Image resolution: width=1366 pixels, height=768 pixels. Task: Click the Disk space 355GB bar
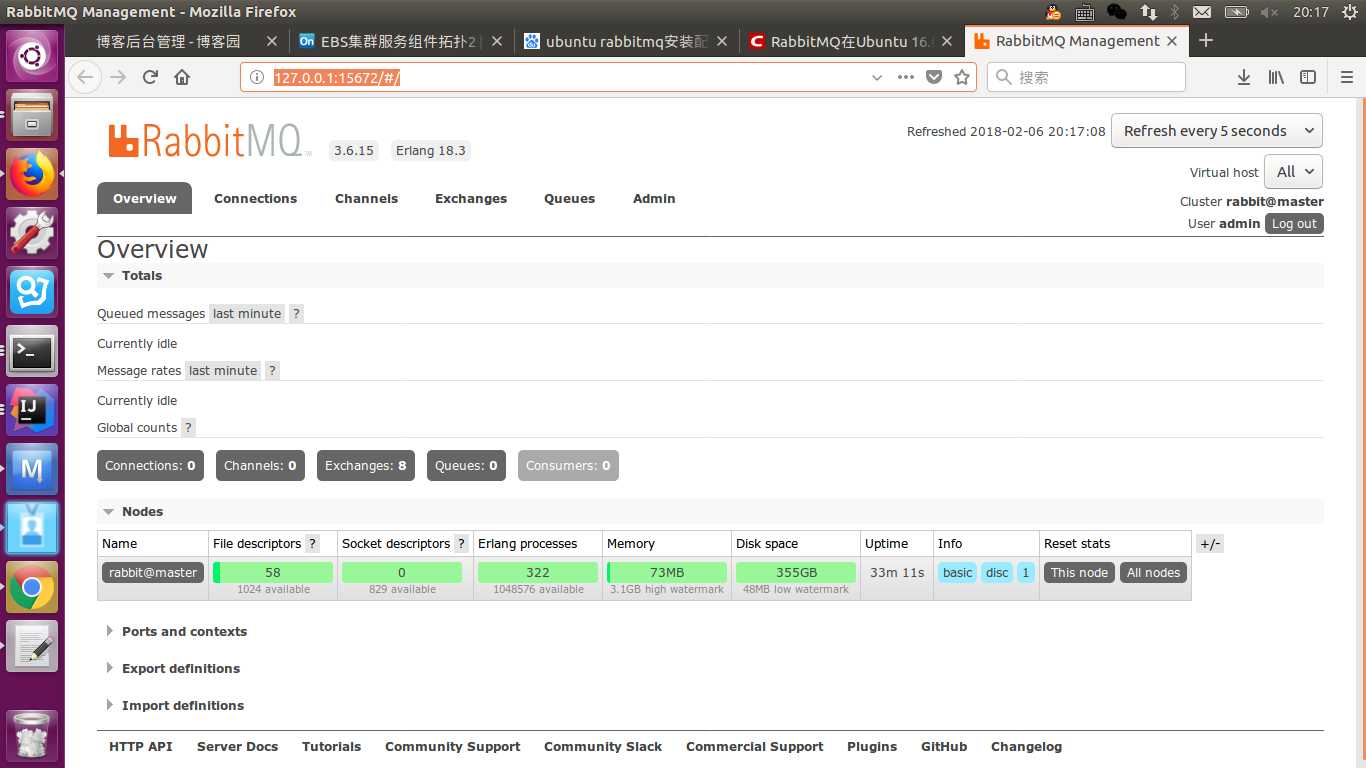(x=796, y=573)
